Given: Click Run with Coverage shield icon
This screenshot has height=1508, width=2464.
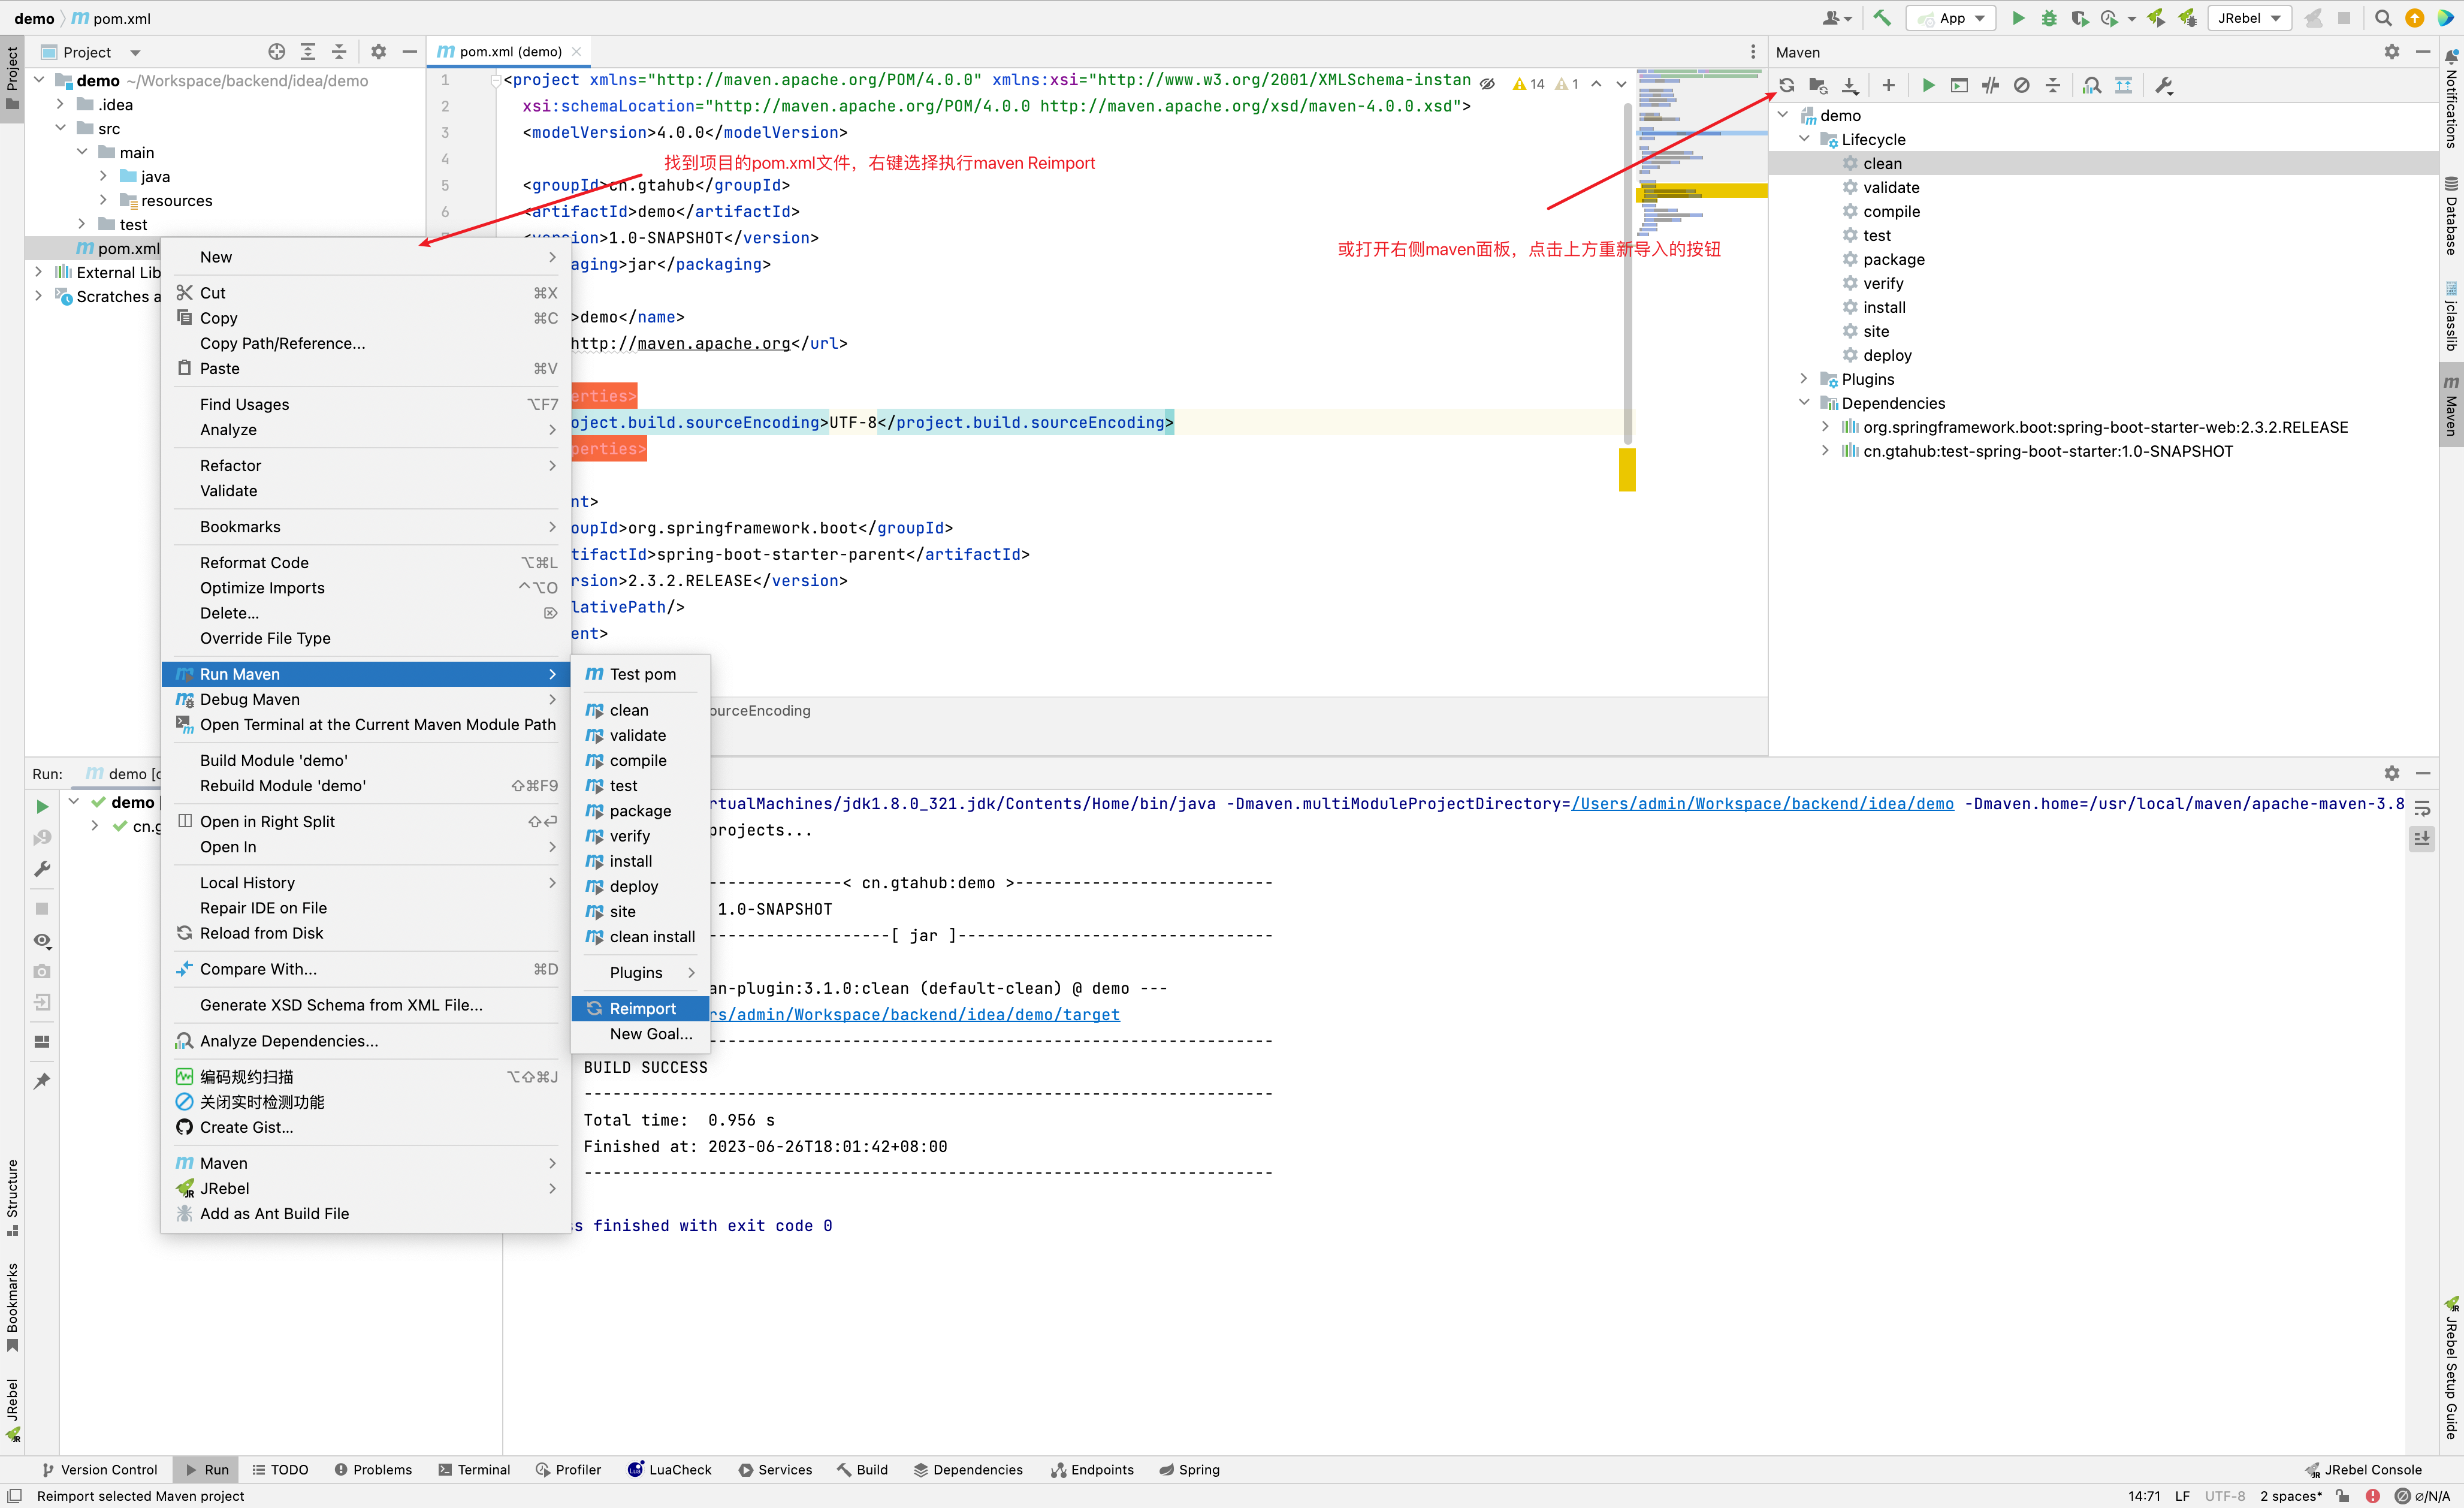Looking at the screenshot, I should (2080, 18).
